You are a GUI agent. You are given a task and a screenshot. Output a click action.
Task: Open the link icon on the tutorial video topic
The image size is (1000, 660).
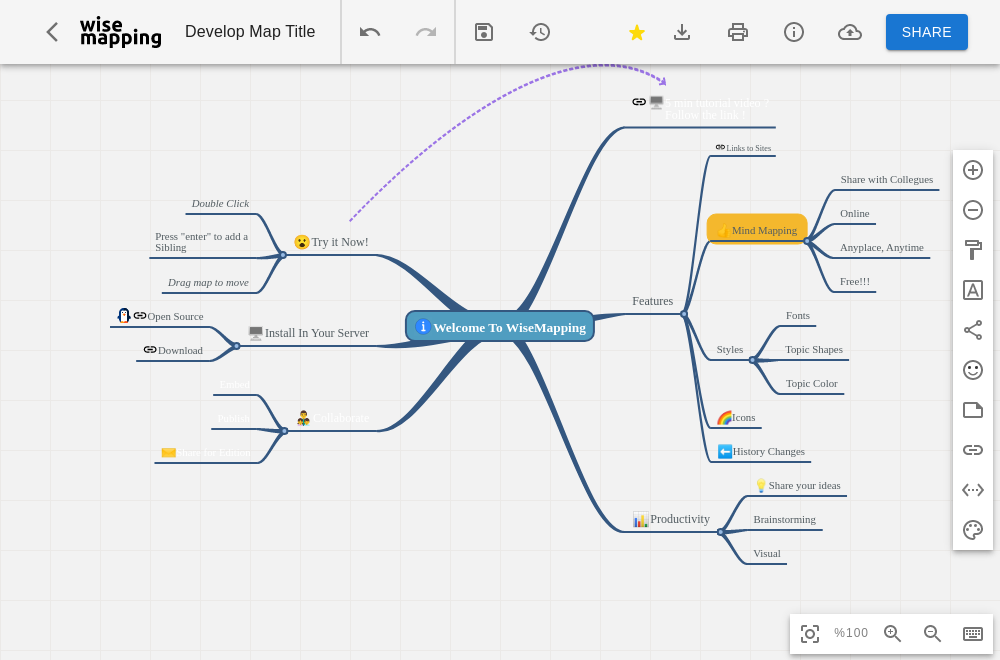pos(639,101)
